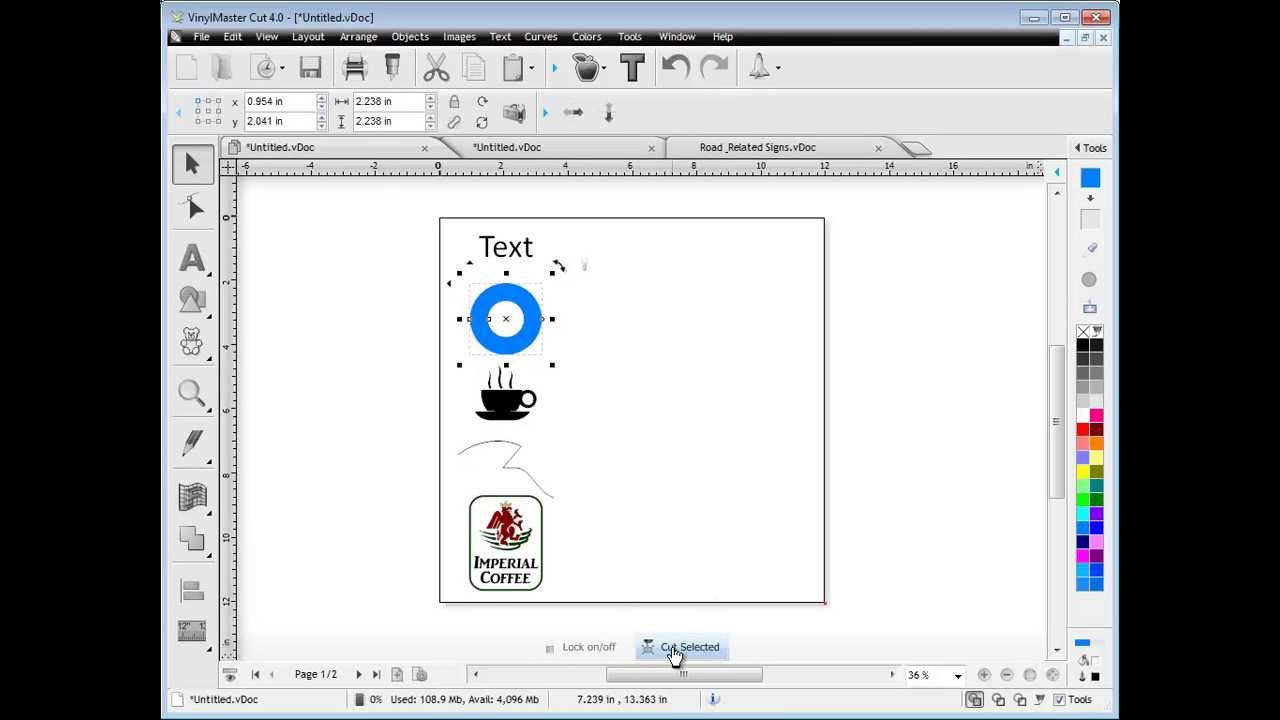
Task: Click the vertical arrow mirror icon
Action: click(608, 112)
